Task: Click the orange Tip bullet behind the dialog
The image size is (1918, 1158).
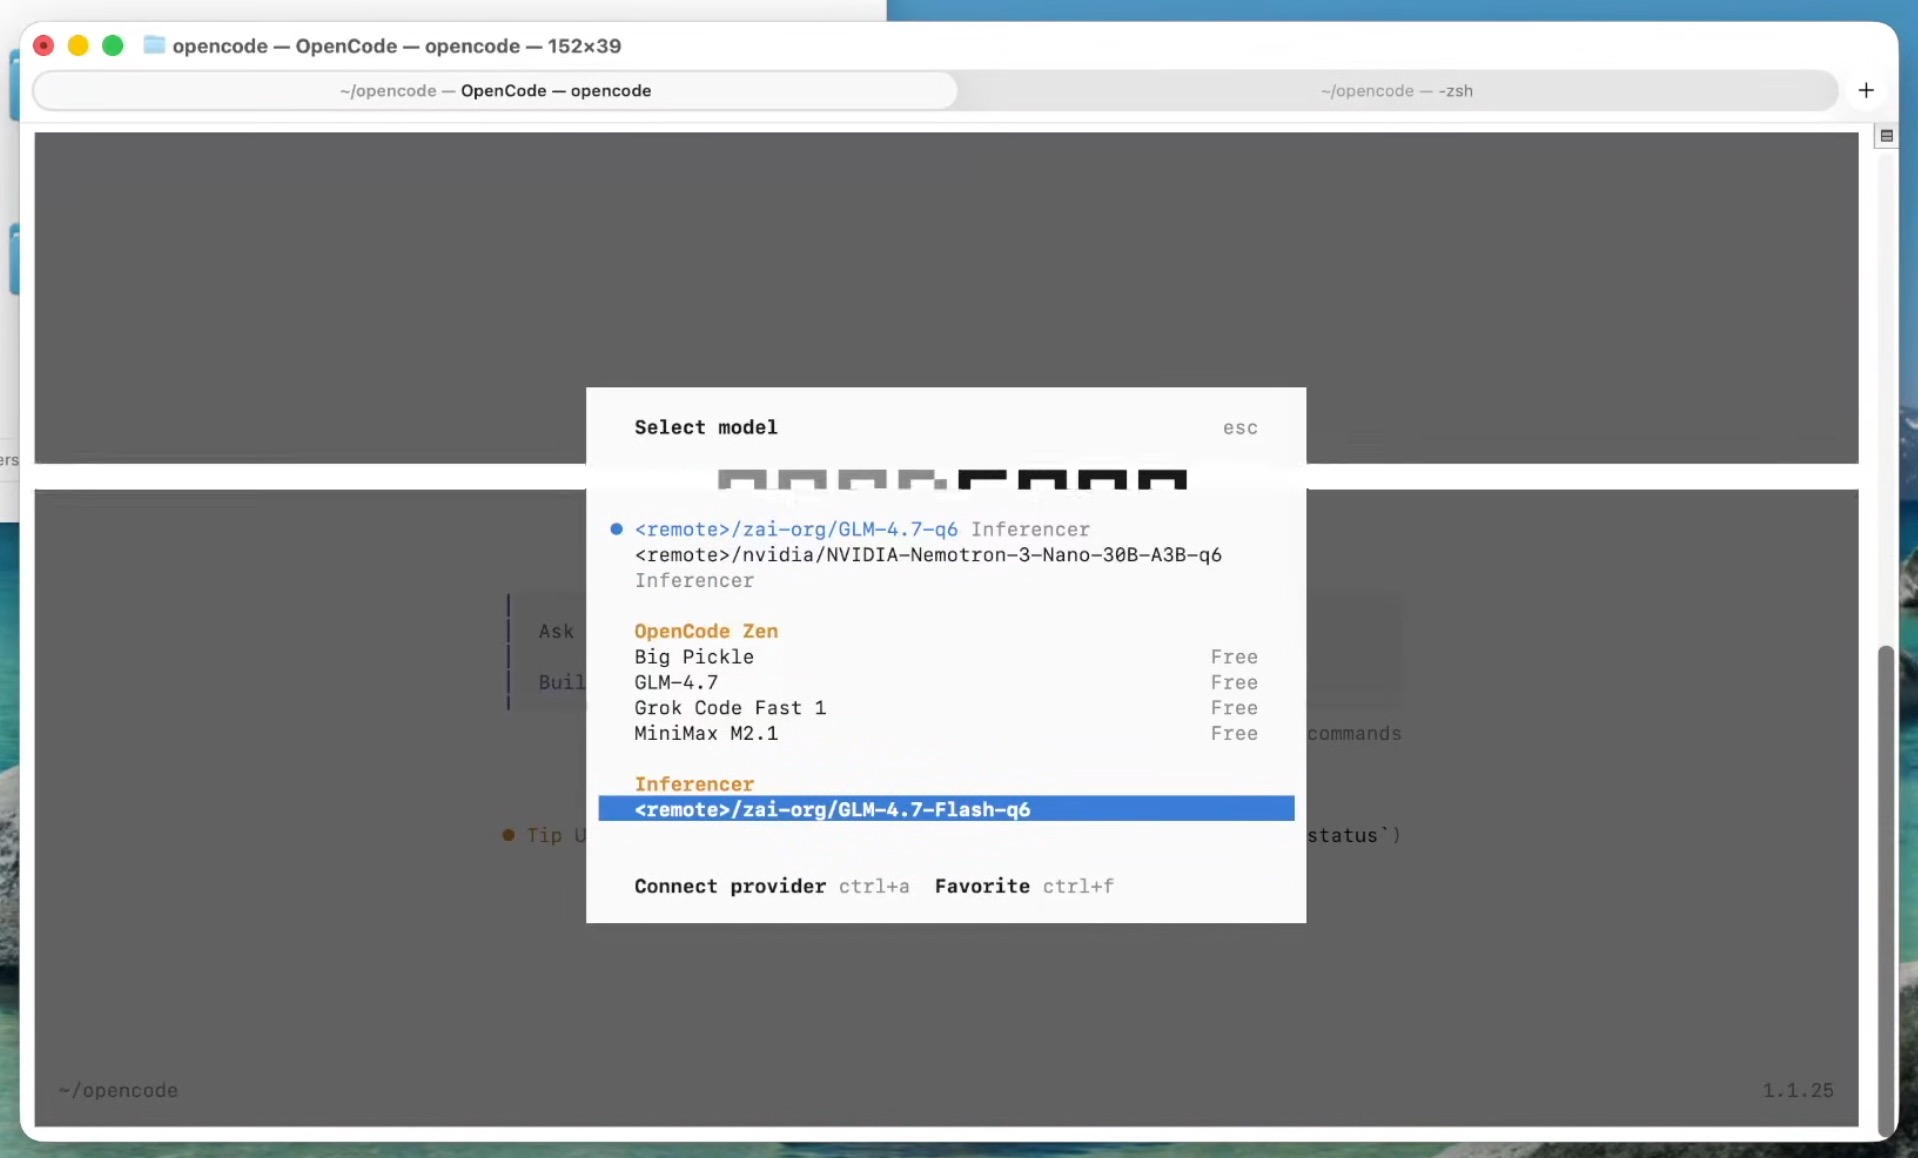Action: (x=508, y=835)
